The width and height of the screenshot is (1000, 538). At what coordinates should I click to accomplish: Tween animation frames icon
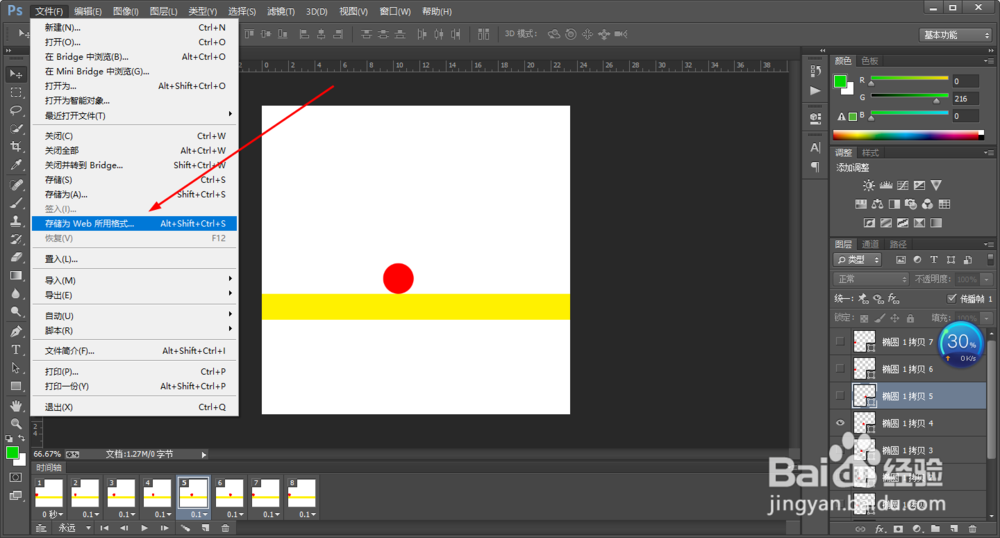pos(185,528)
